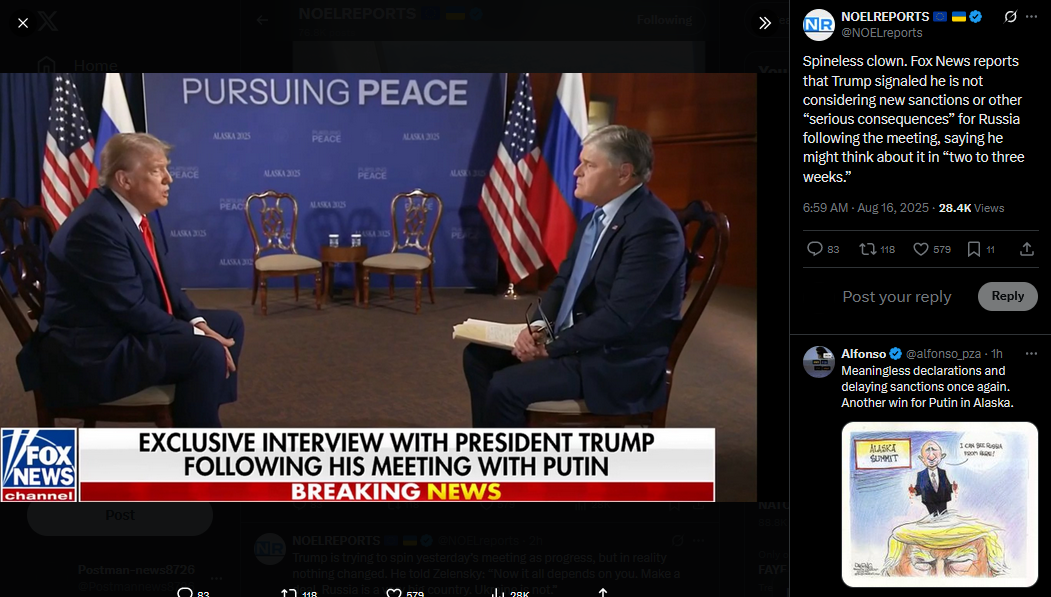Click repost icon in bottom media bar
The height and width of the screenshot is (597, 1051).
click(x=289, y=593)
